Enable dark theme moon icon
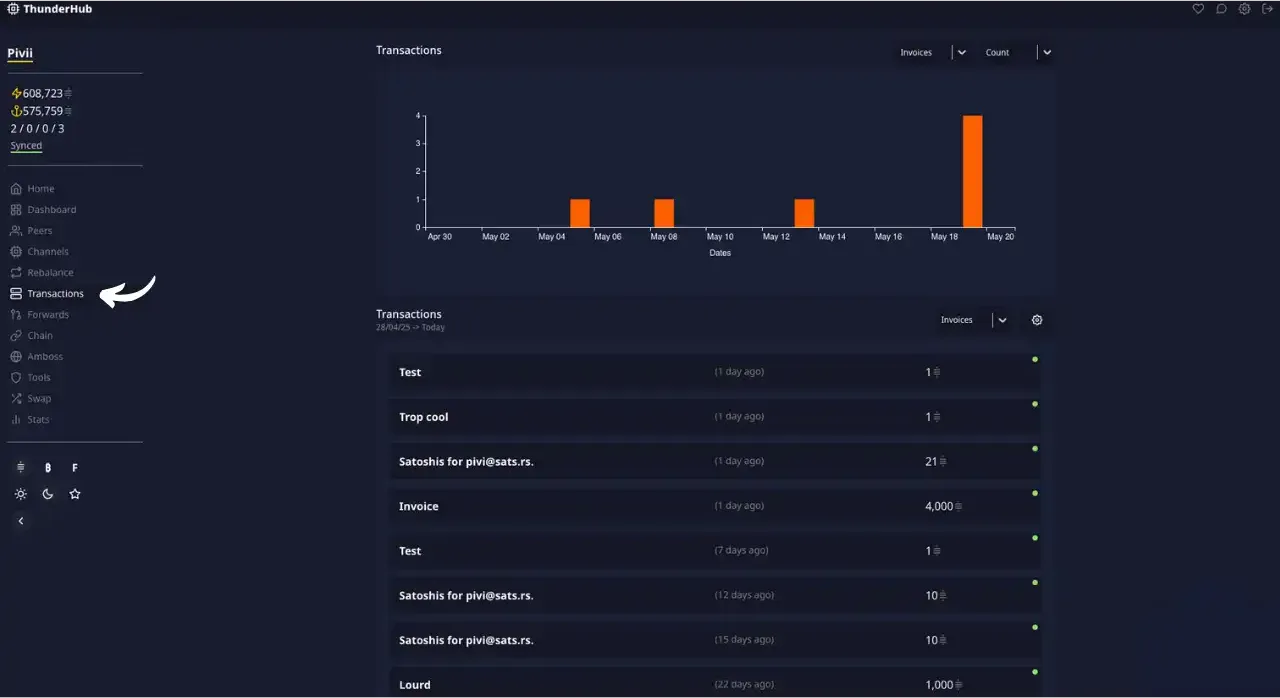1280x698 pixels. pos(48,494)
